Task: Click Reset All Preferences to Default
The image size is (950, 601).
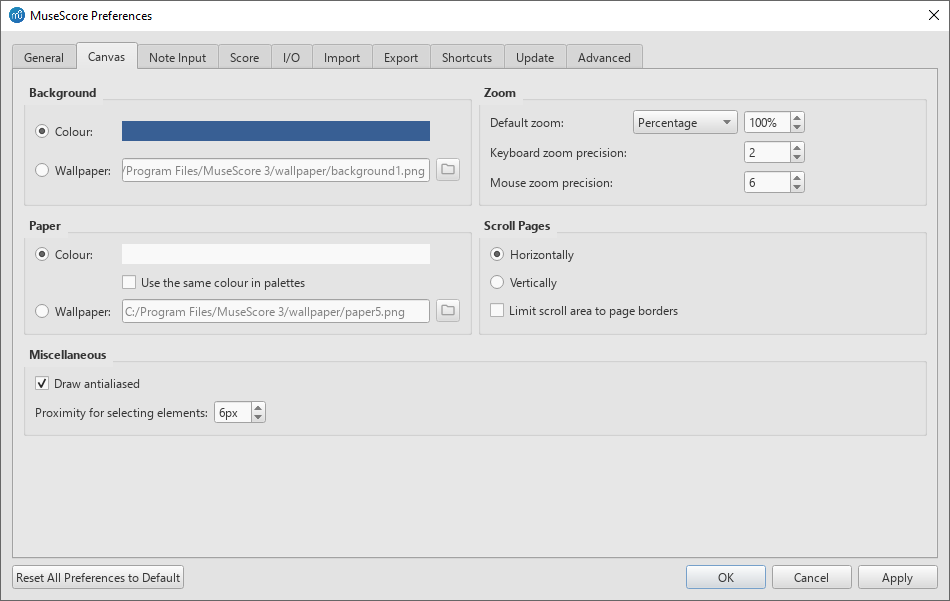Action: point(97,577)
